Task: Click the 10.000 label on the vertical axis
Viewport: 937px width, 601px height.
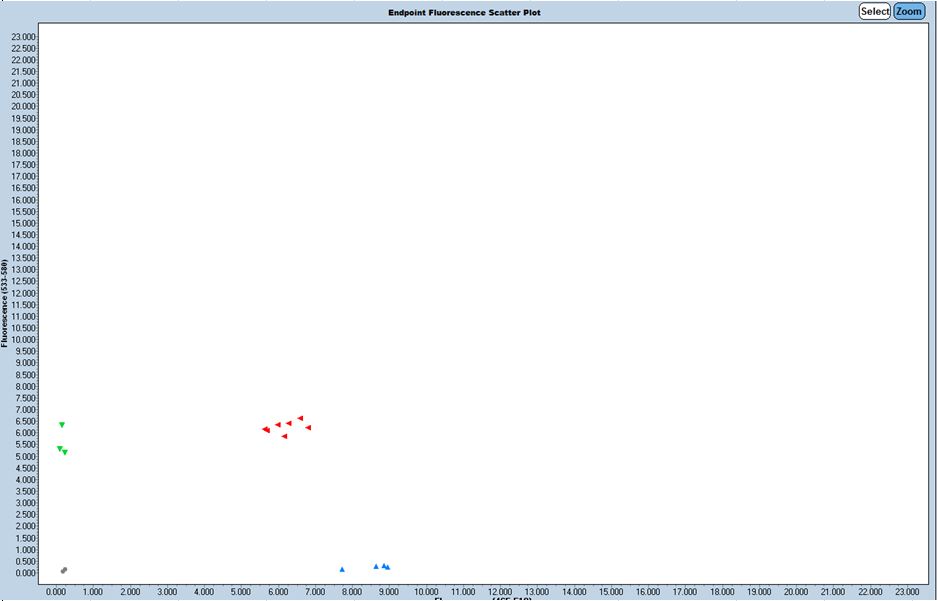Action: tap(23, 340)
